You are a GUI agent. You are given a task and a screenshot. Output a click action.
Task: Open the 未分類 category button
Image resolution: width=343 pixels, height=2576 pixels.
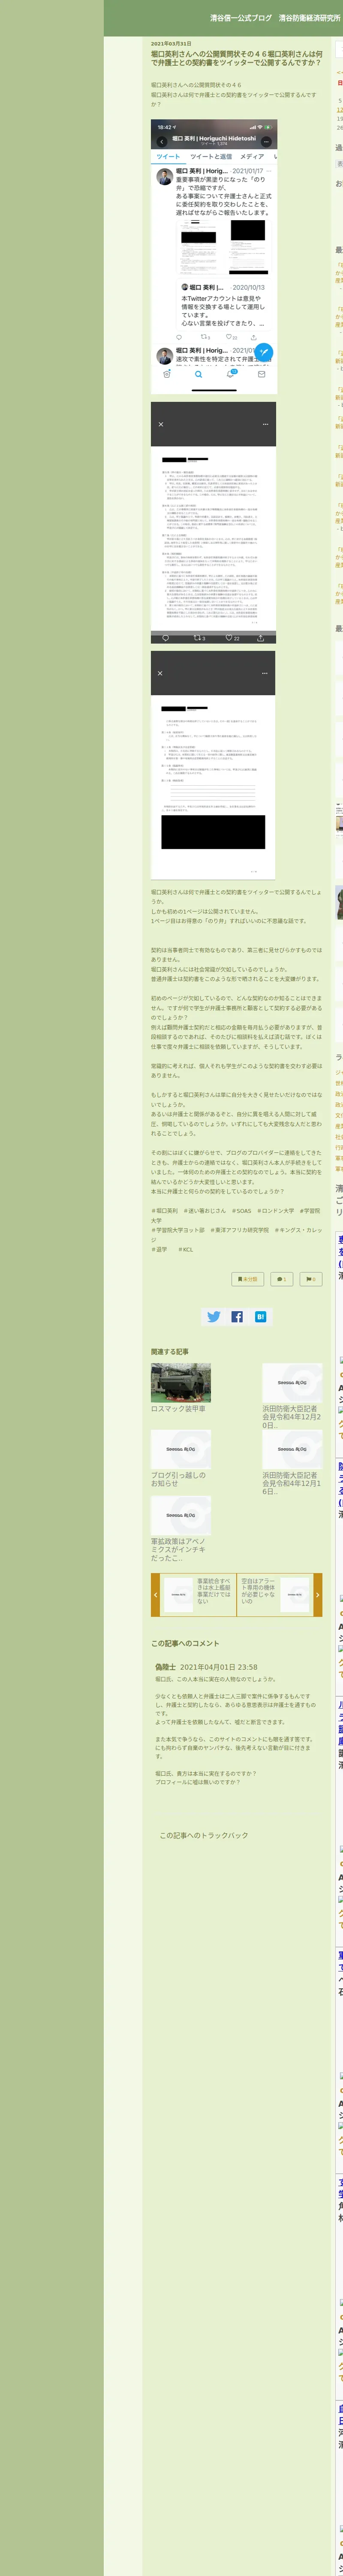[x=248, y=1279]
